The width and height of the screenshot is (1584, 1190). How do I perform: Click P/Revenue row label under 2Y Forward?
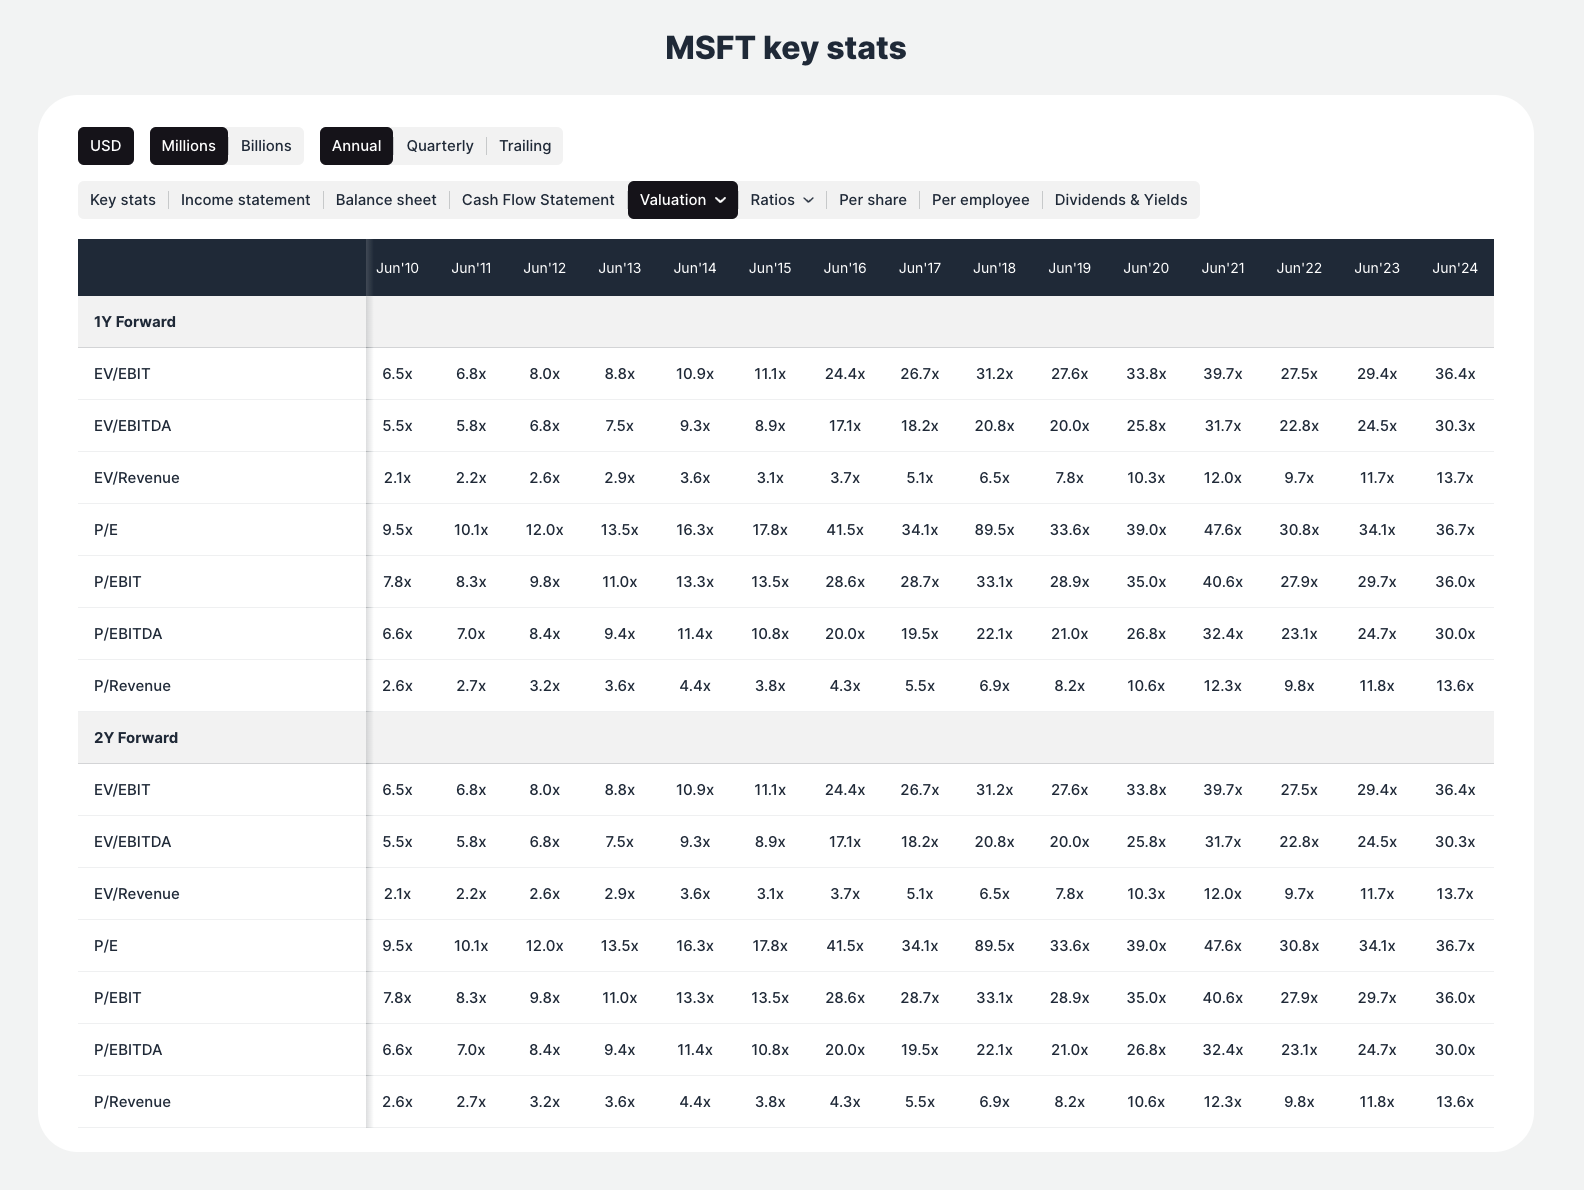click(132, 1102)
